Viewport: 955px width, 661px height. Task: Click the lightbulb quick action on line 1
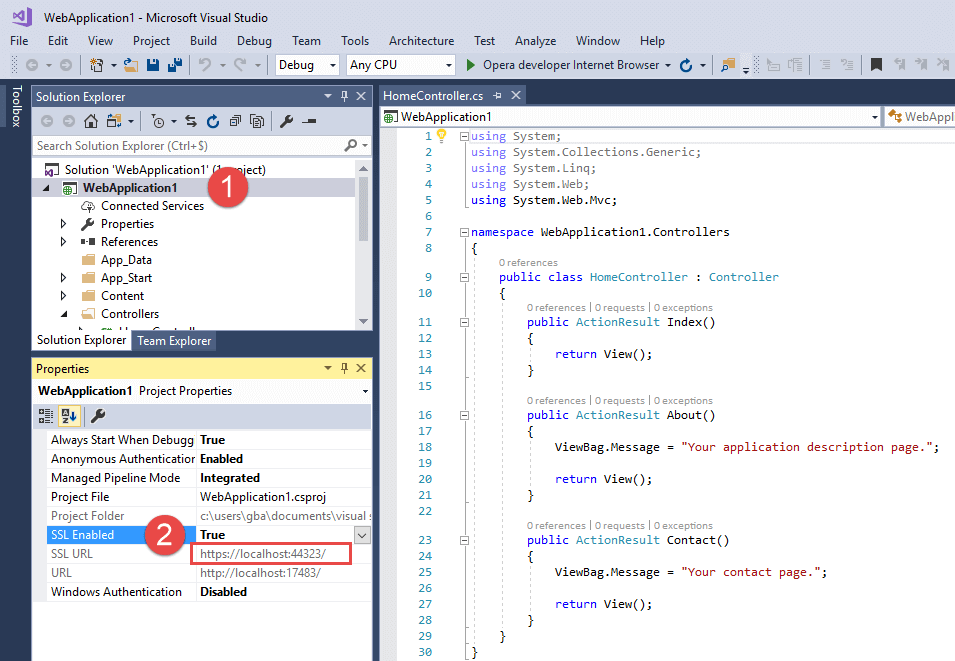point(442,136)
